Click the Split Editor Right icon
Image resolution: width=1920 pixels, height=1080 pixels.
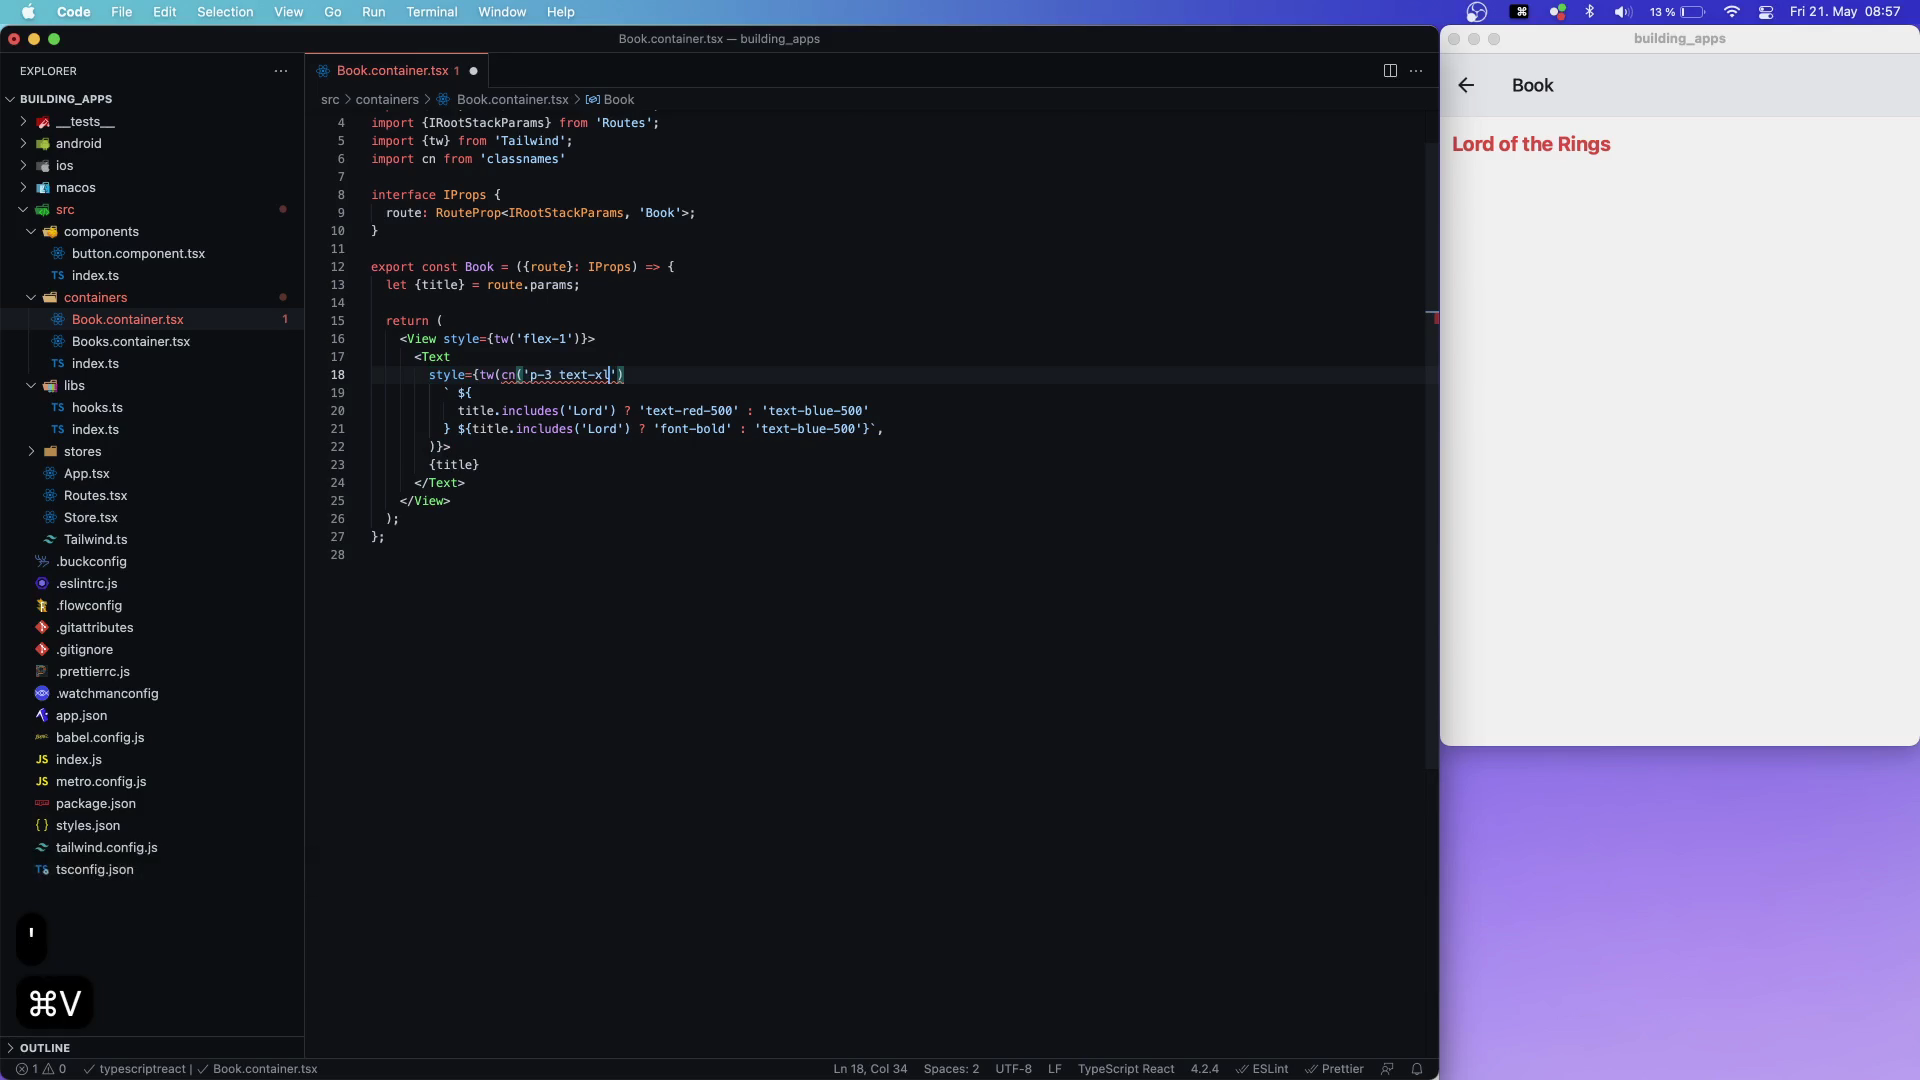click(x=1390, y=71)
